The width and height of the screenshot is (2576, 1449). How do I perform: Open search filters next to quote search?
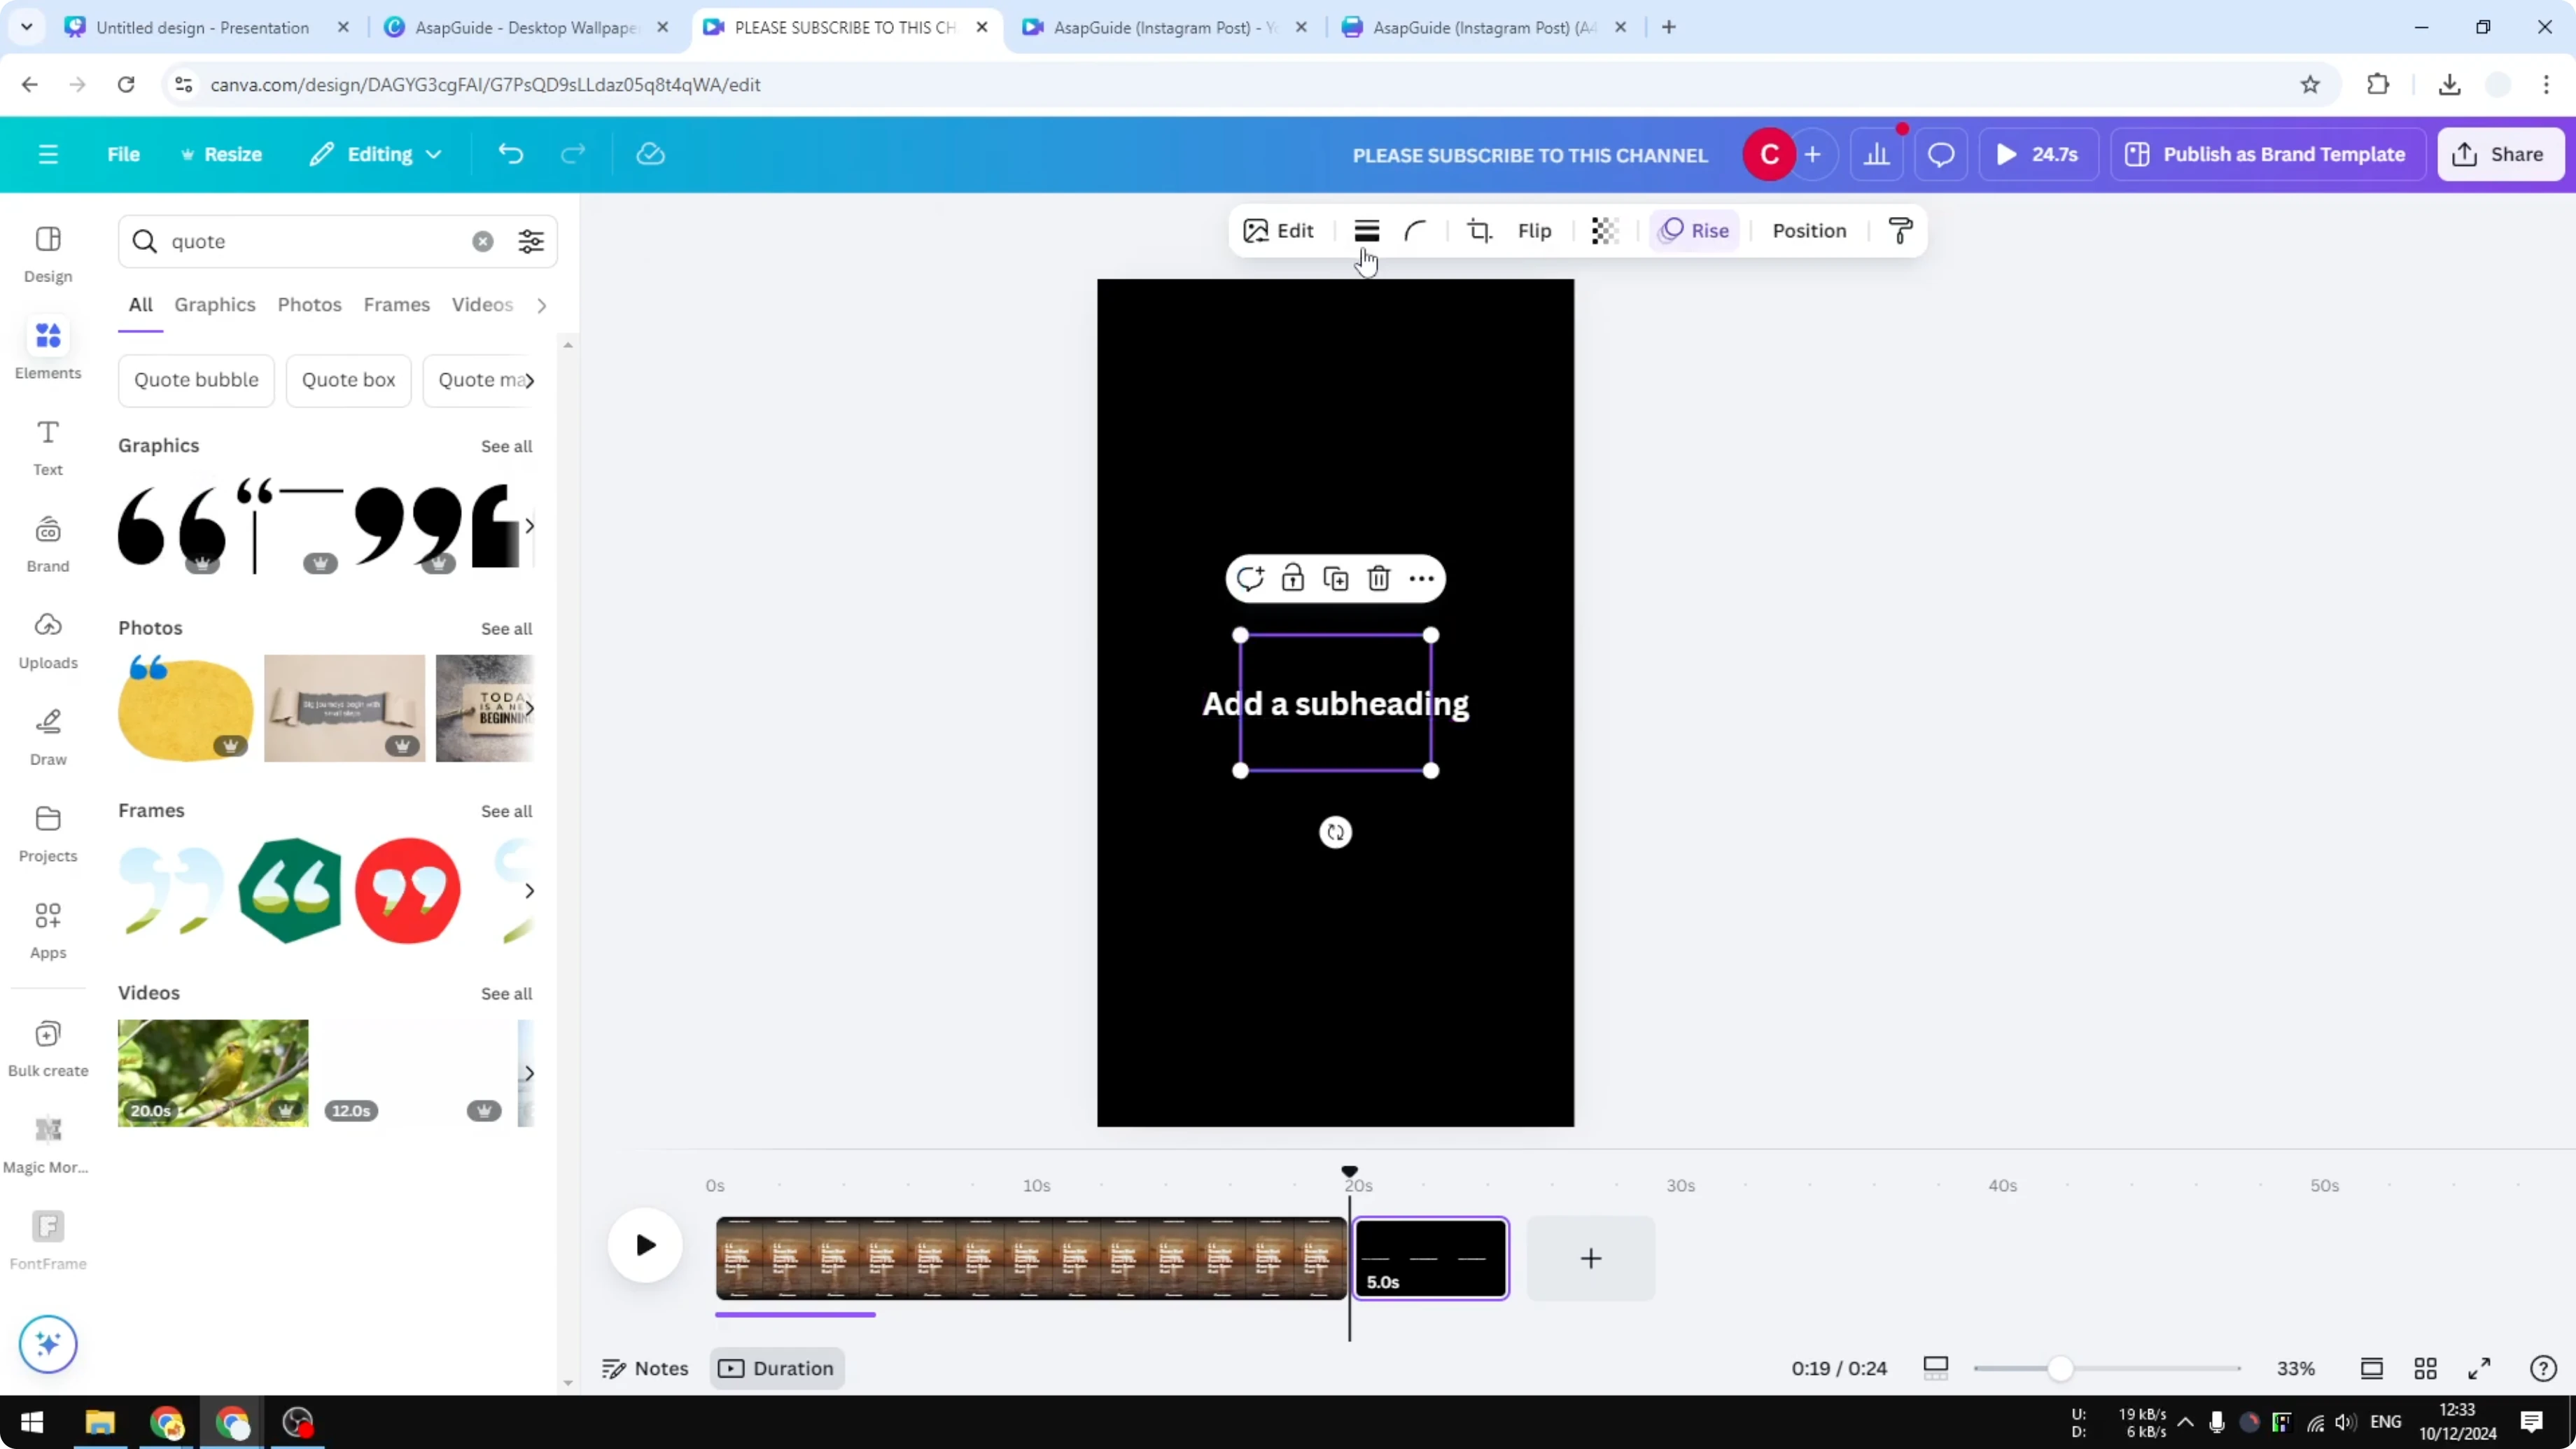click(x=531, y=241)
